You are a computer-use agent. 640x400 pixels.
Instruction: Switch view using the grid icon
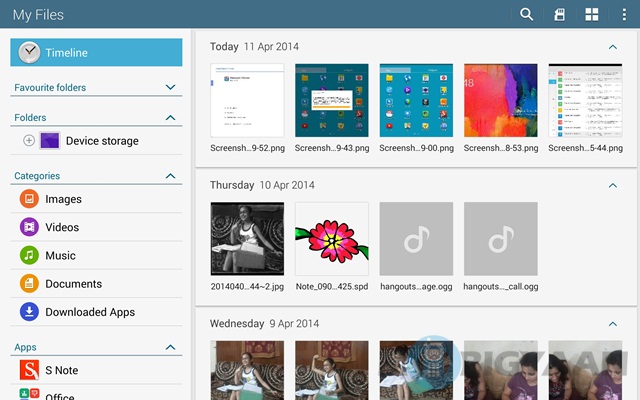click(592, 14)
